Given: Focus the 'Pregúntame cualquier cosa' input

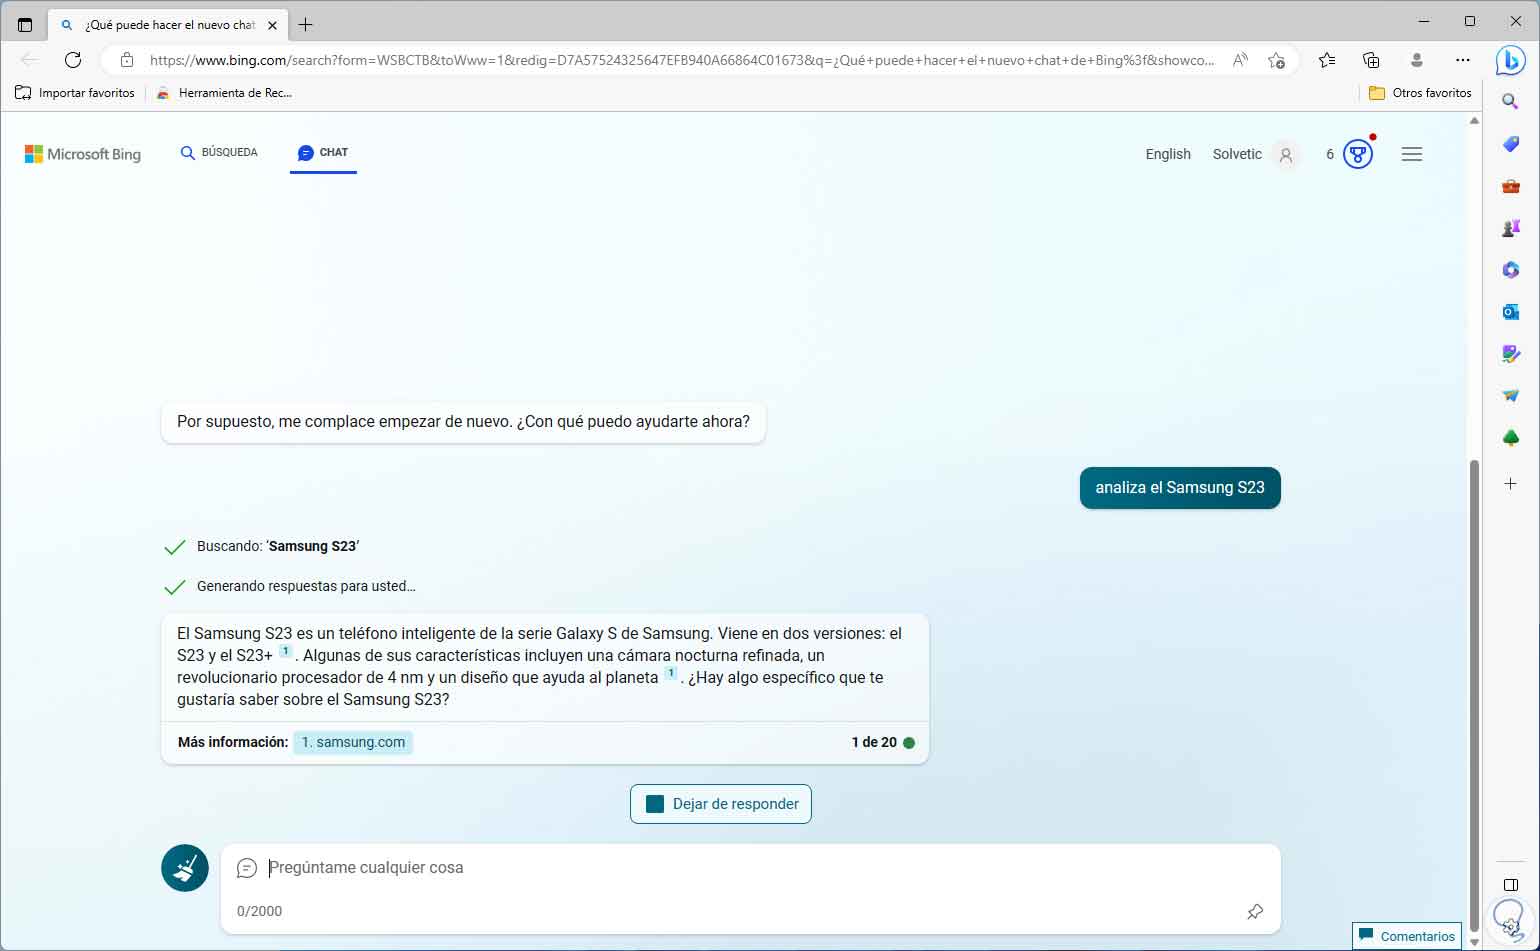Looking at the screenshot, I should point(750,868).
